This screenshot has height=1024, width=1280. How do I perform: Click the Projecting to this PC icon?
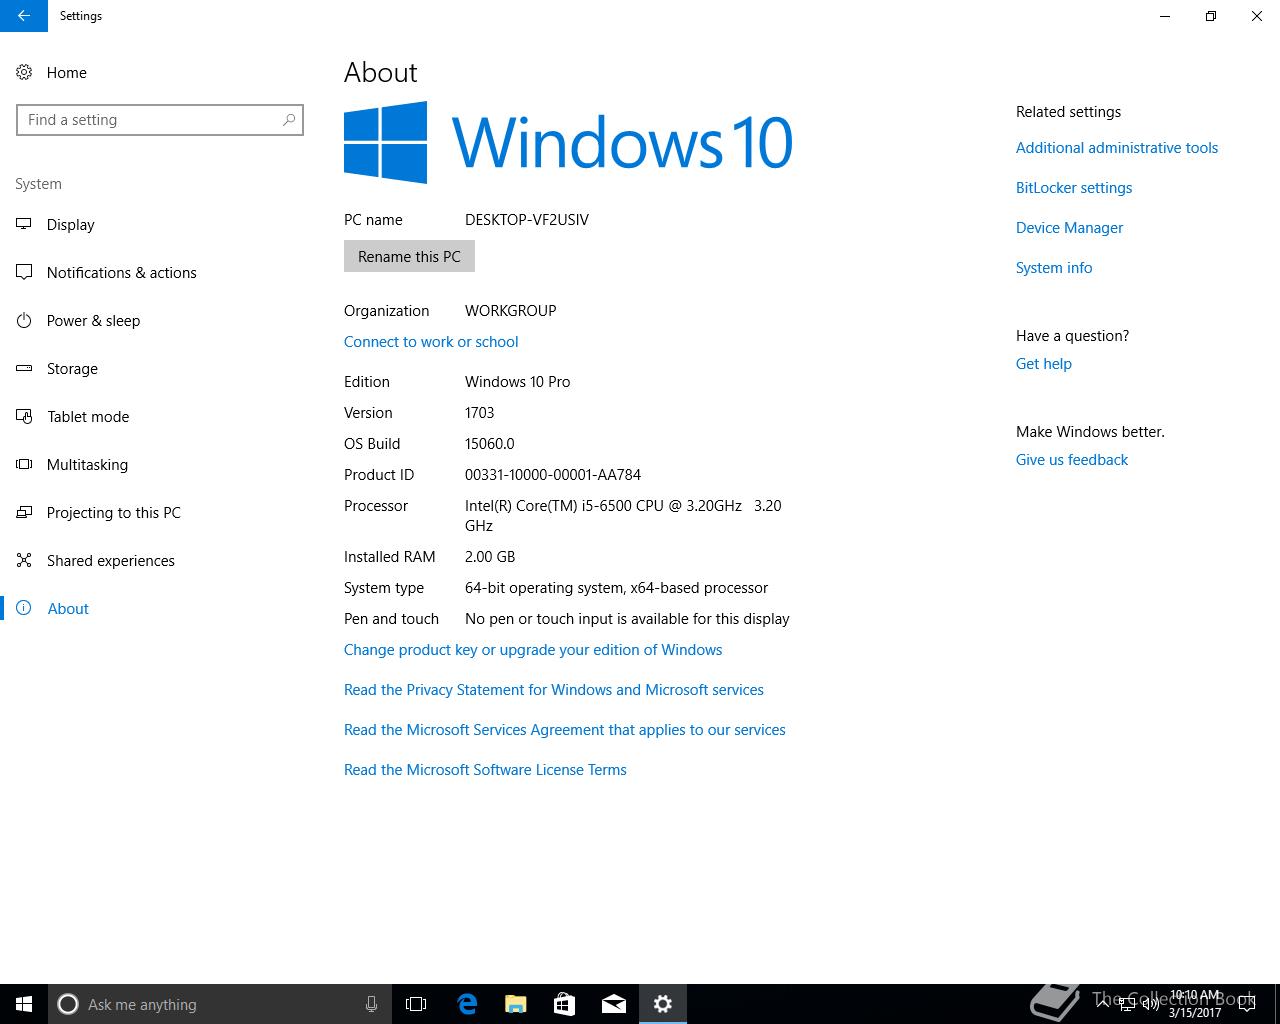[x=24, y=513]
